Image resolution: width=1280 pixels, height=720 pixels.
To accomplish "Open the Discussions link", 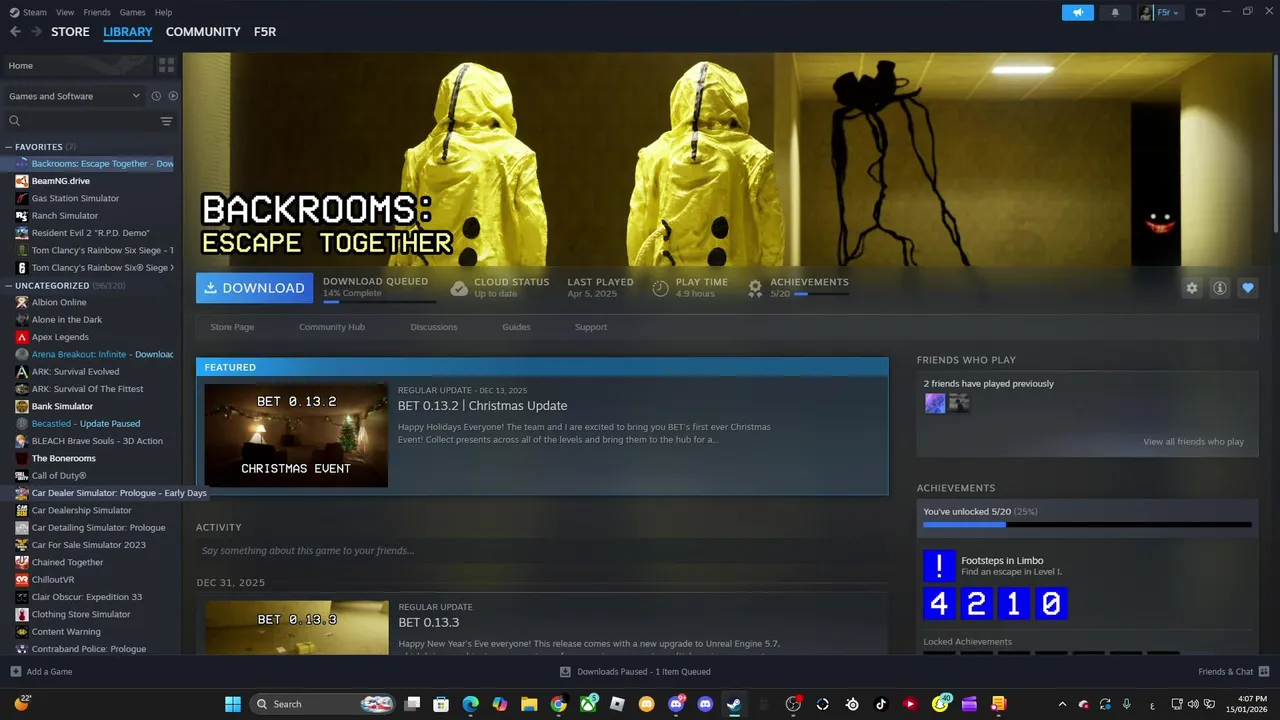I will click(x=434, y=327).
